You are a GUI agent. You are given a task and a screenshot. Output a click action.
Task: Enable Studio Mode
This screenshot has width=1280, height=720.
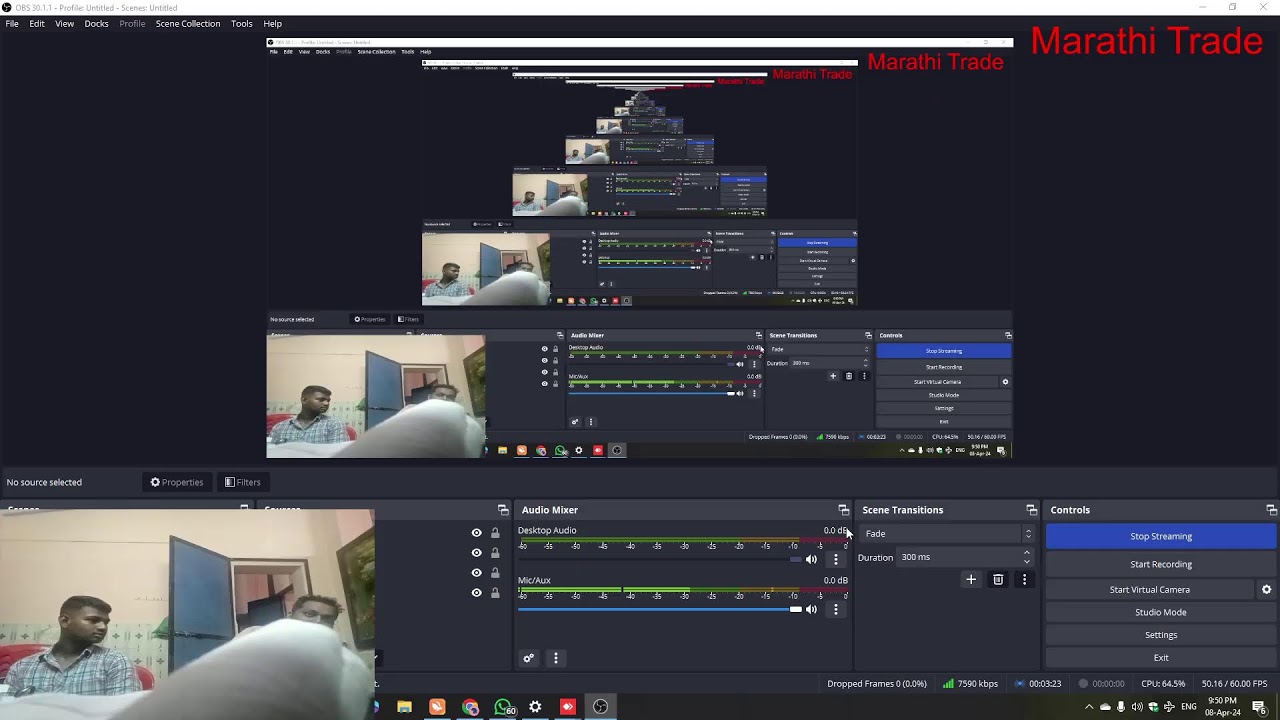pos(1161,612)
